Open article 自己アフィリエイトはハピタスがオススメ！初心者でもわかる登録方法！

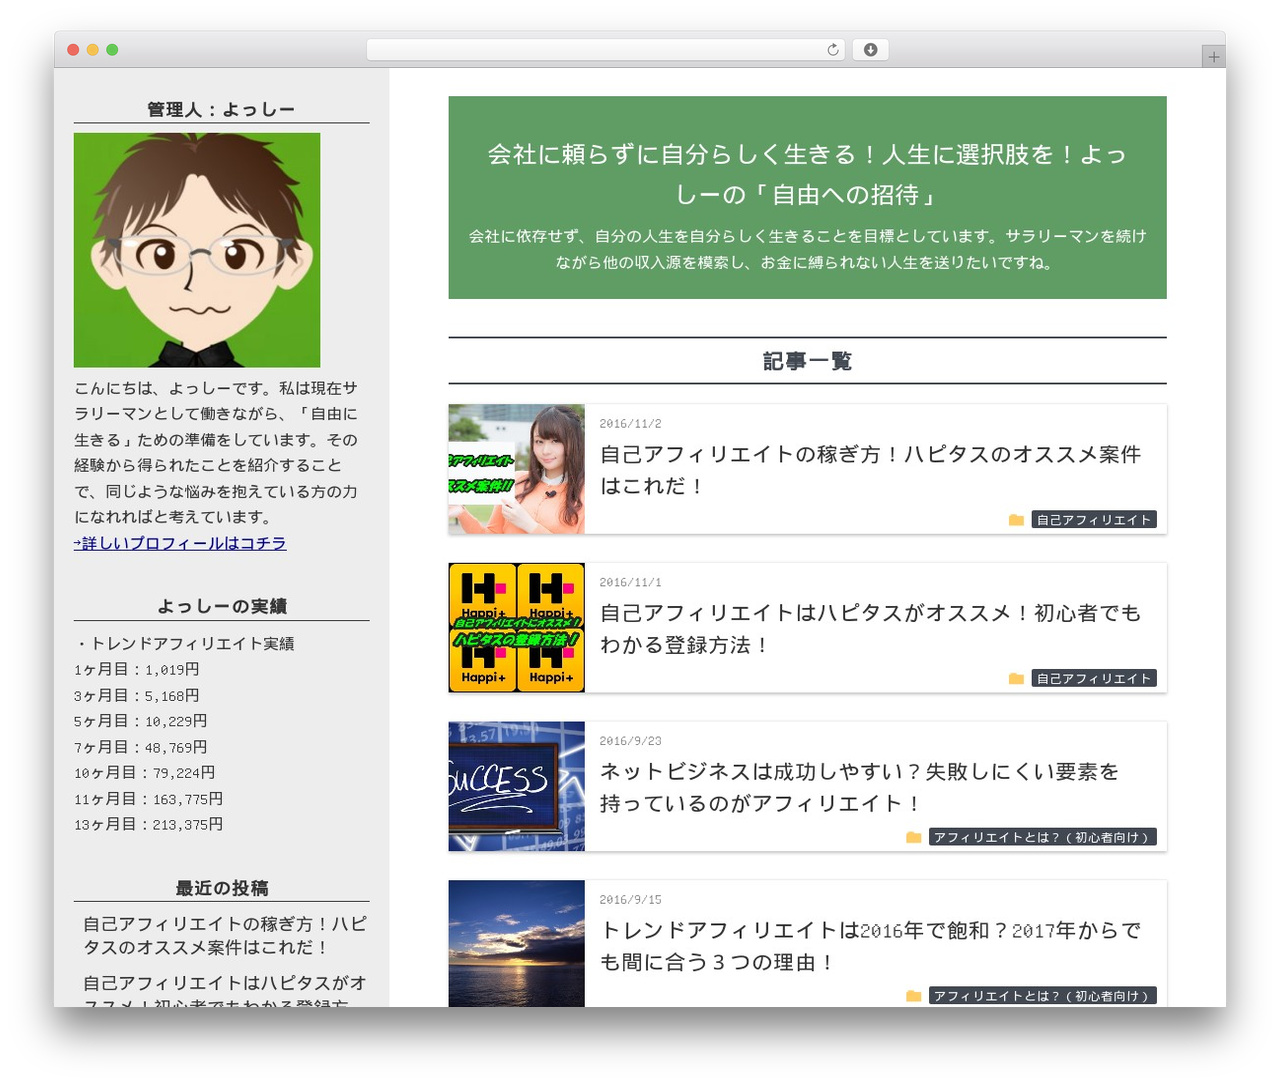[870, 629]
